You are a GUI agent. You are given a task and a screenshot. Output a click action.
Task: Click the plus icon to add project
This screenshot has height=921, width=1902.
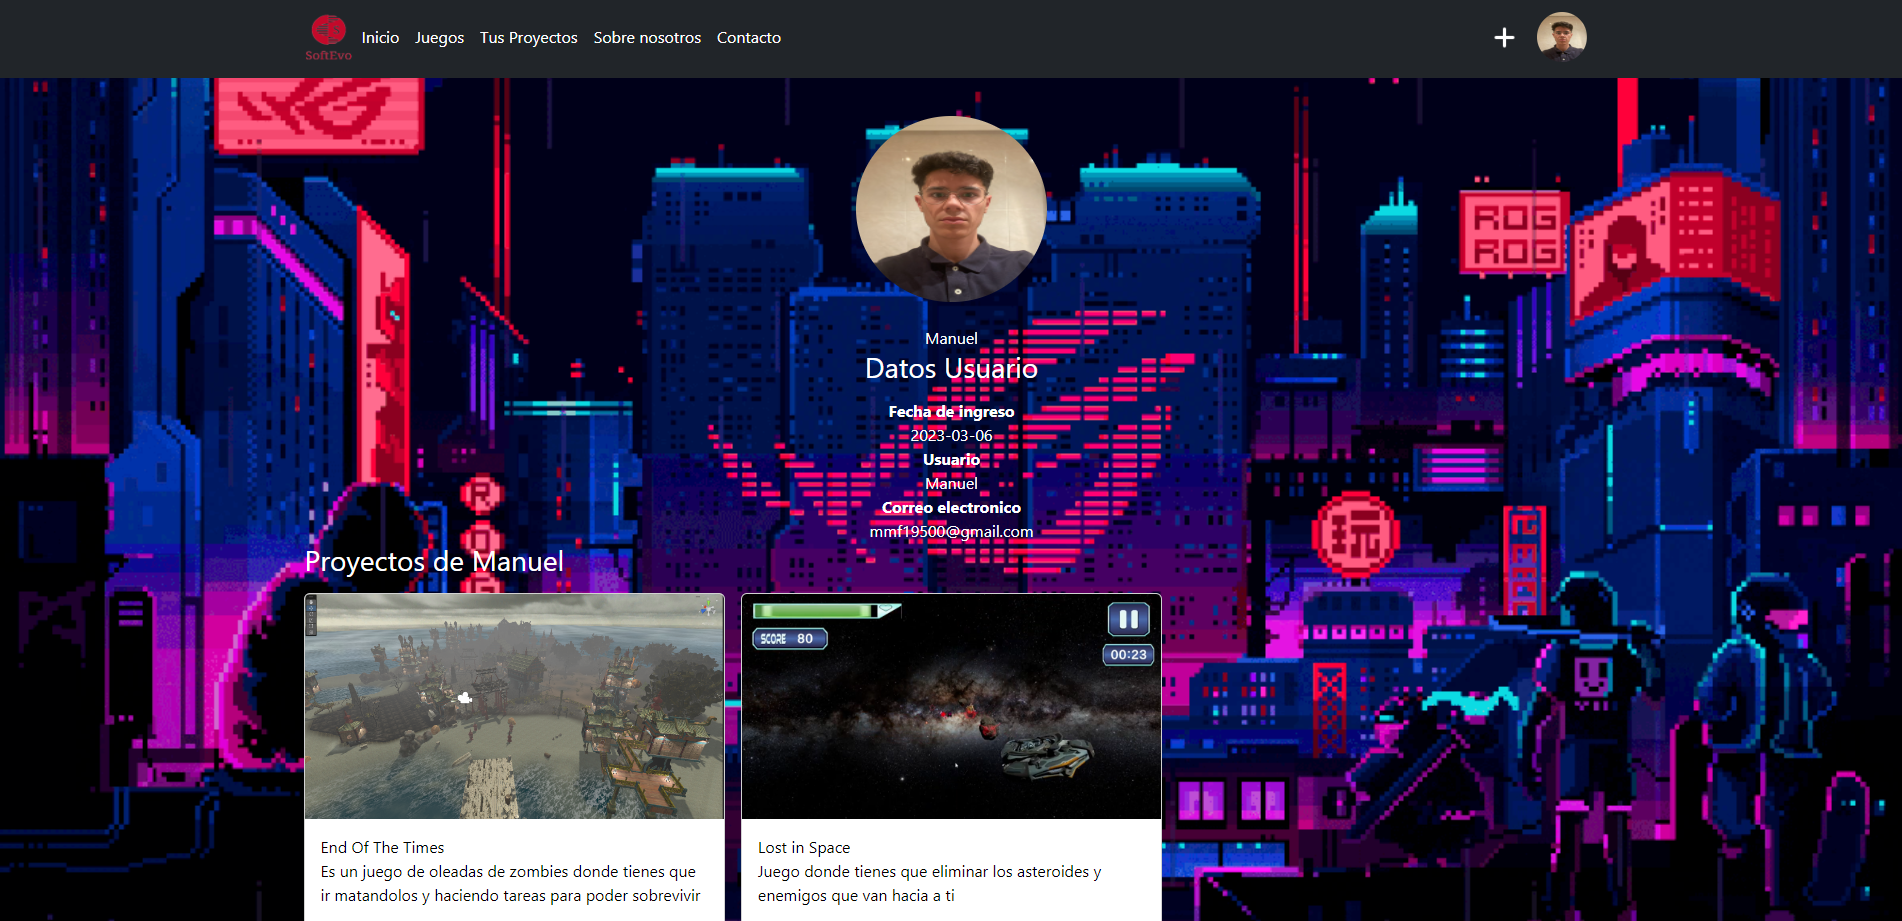coord(1504,38)
